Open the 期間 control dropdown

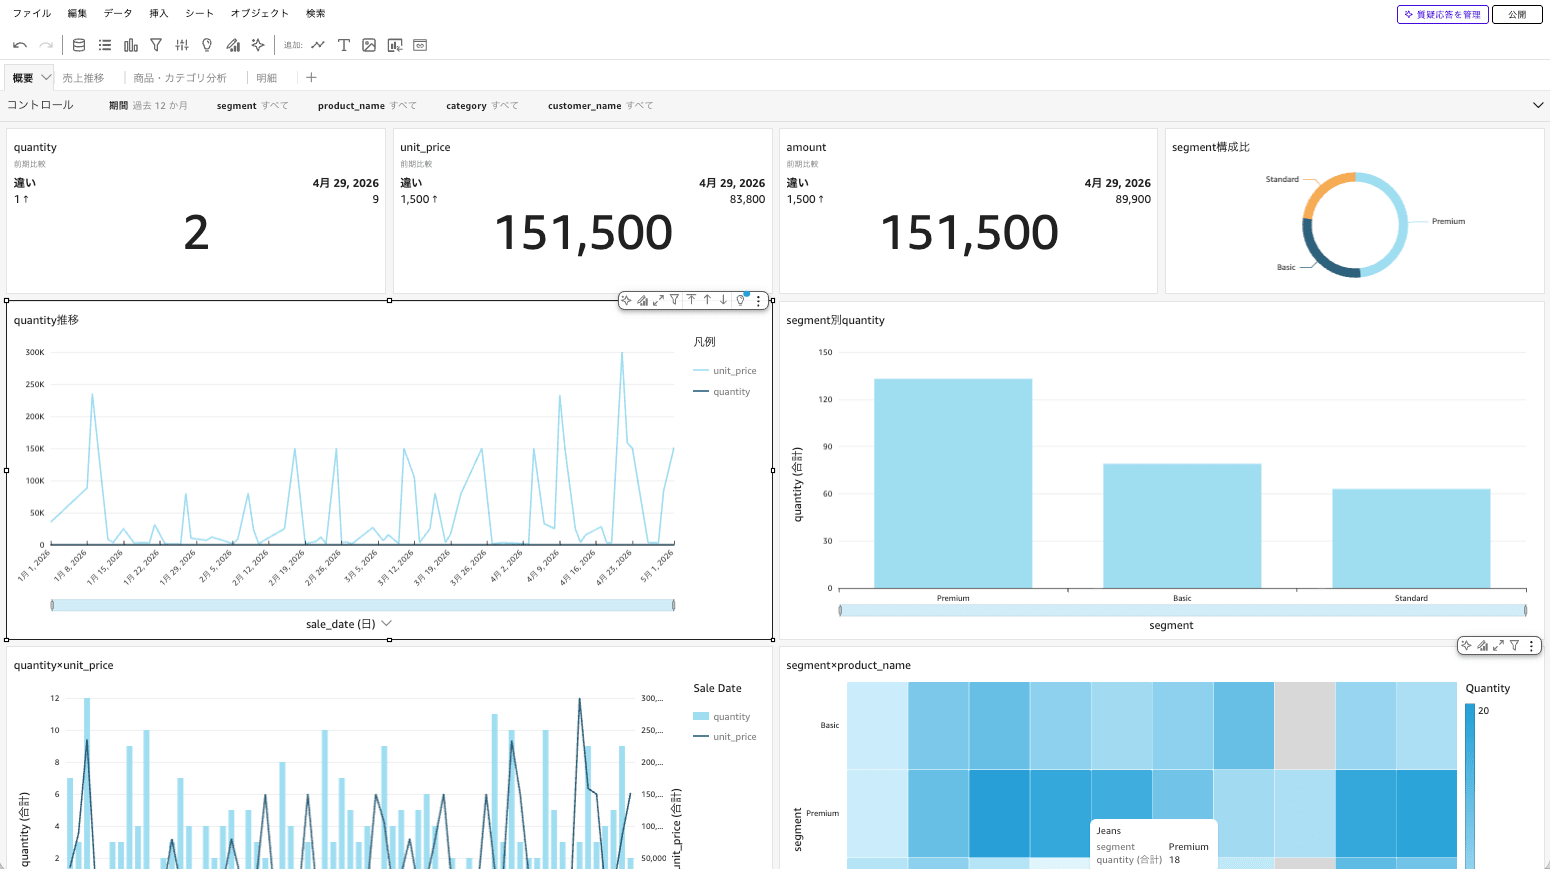point(148,106)
